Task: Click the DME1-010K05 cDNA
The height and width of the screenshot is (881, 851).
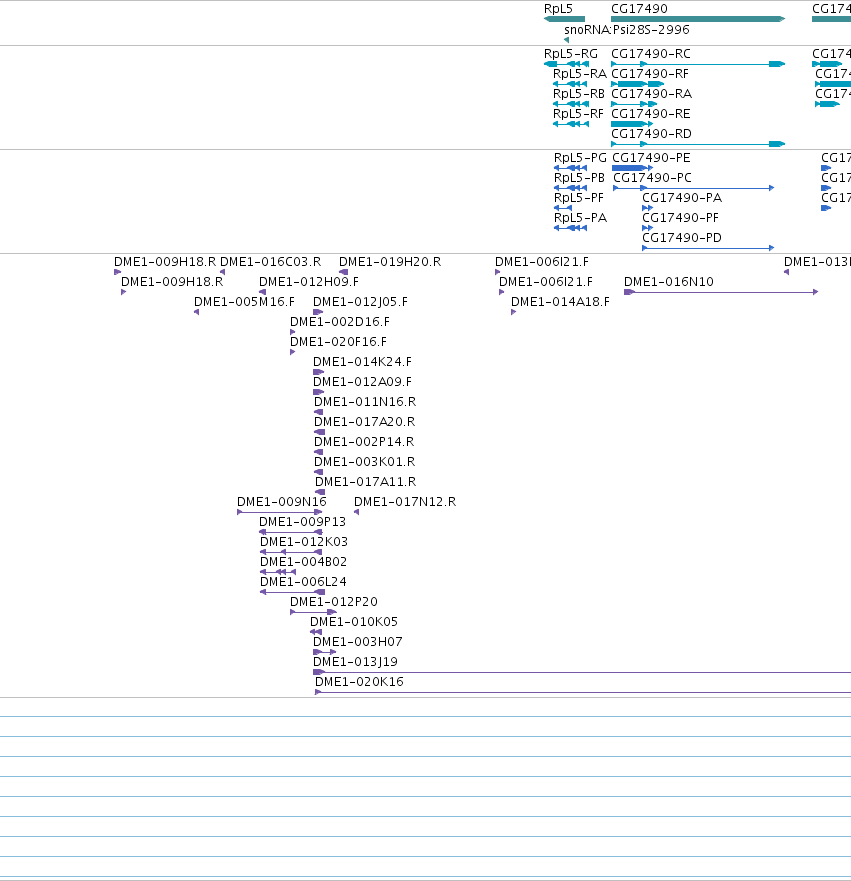Action: click(316, 632)
